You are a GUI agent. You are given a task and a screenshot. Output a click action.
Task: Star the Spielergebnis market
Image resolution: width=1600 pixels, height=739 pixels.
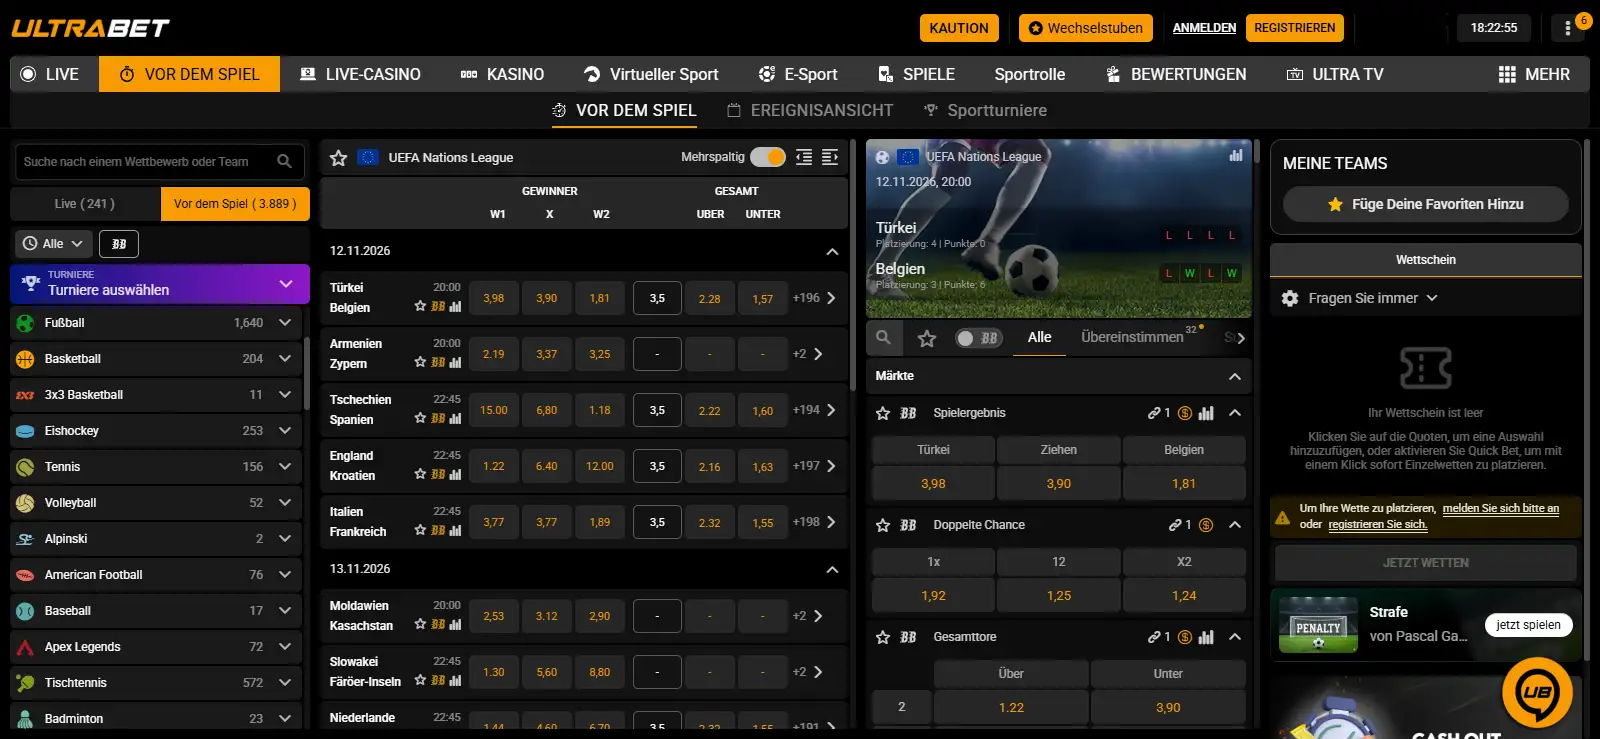point(883,413)
